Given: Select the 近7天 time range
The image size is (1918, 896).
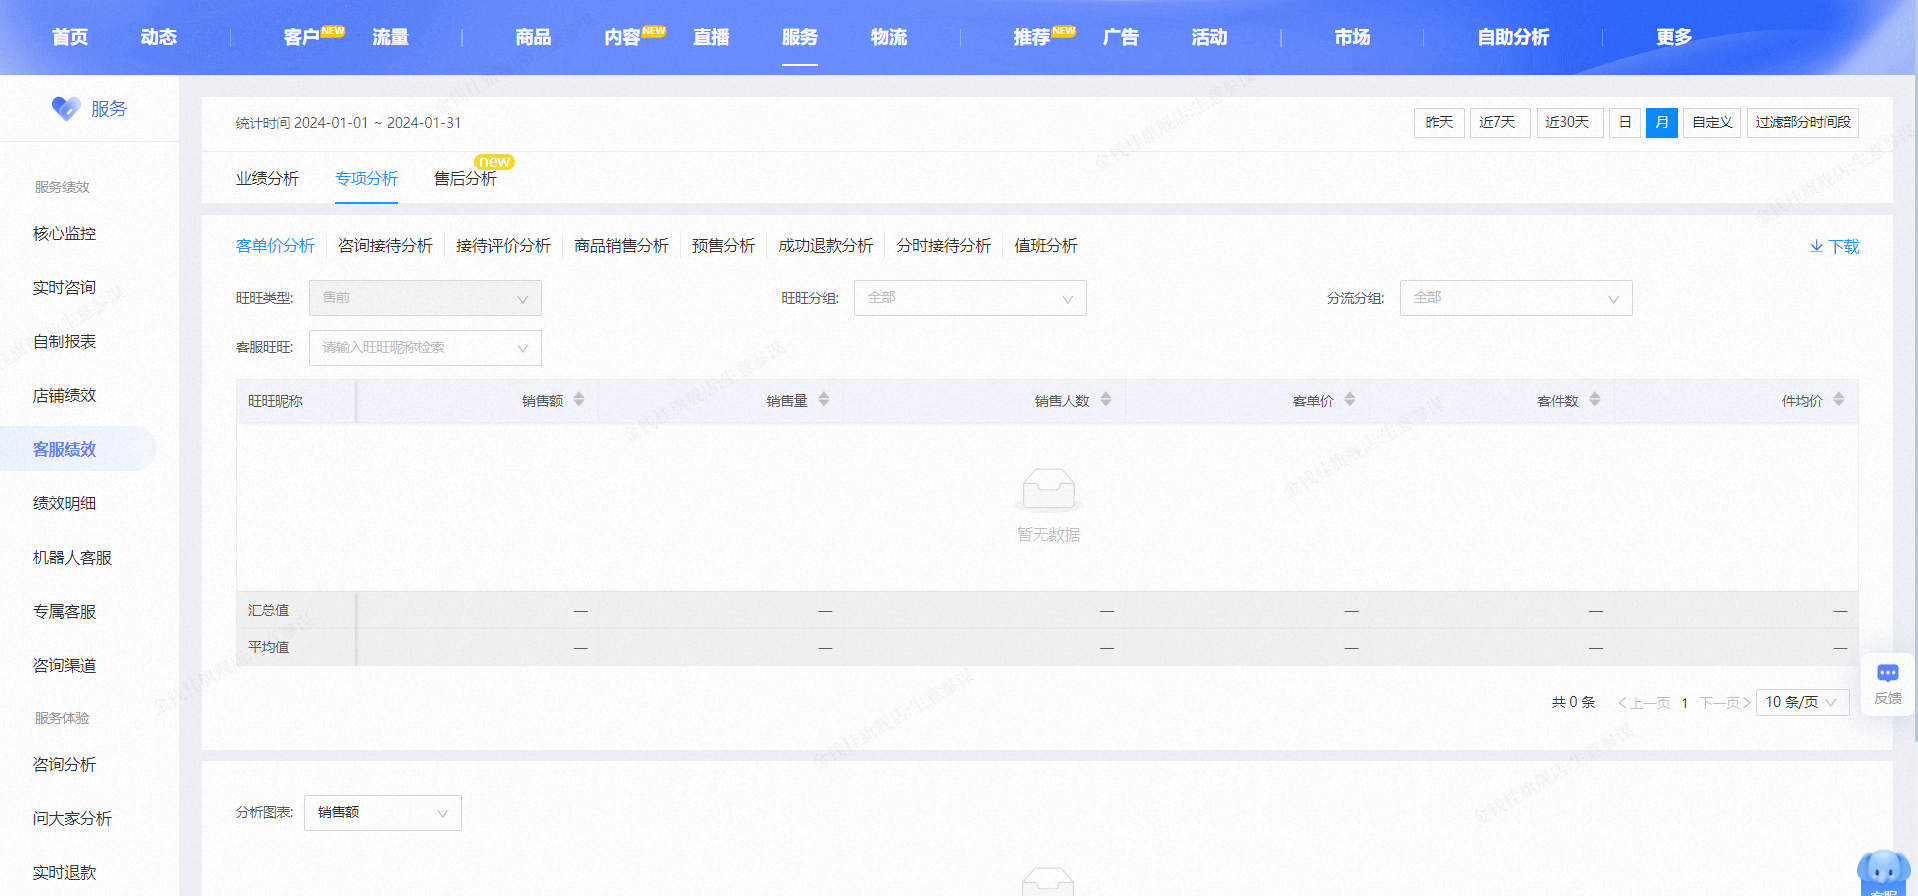Looking at the screenshot, I should [x=1499, y=122].
